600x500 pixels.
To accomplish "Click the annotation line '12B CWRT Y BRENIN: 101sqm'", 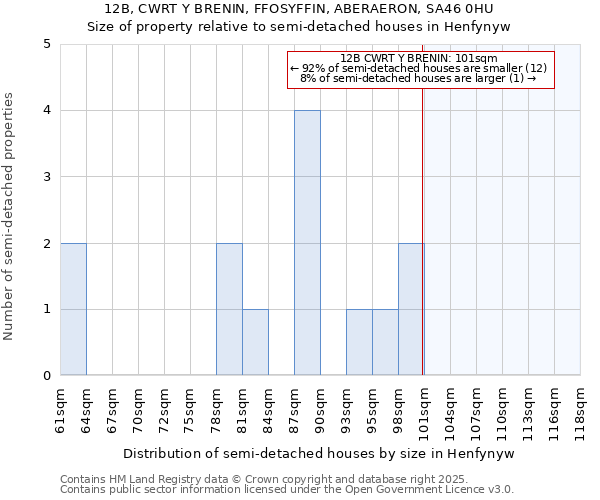I will pyautogui.click(x=419, y=58).
